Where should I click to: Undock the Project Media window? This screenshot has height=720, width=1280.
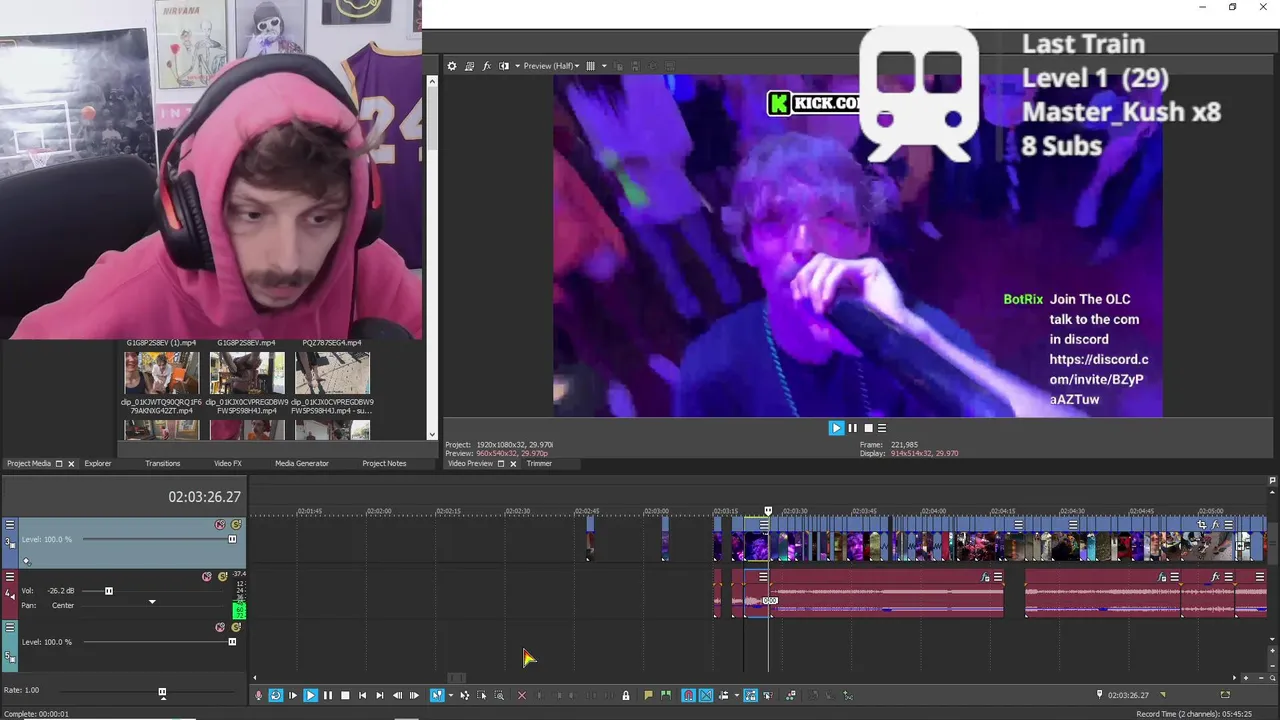tap(58, 464)
